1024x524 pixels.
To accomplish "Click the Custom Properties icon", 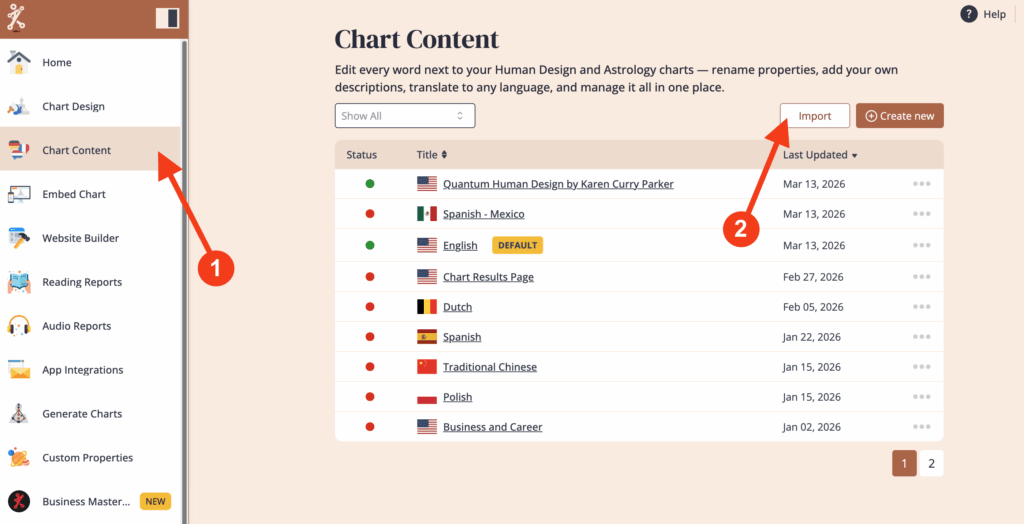I will [19, 458].
